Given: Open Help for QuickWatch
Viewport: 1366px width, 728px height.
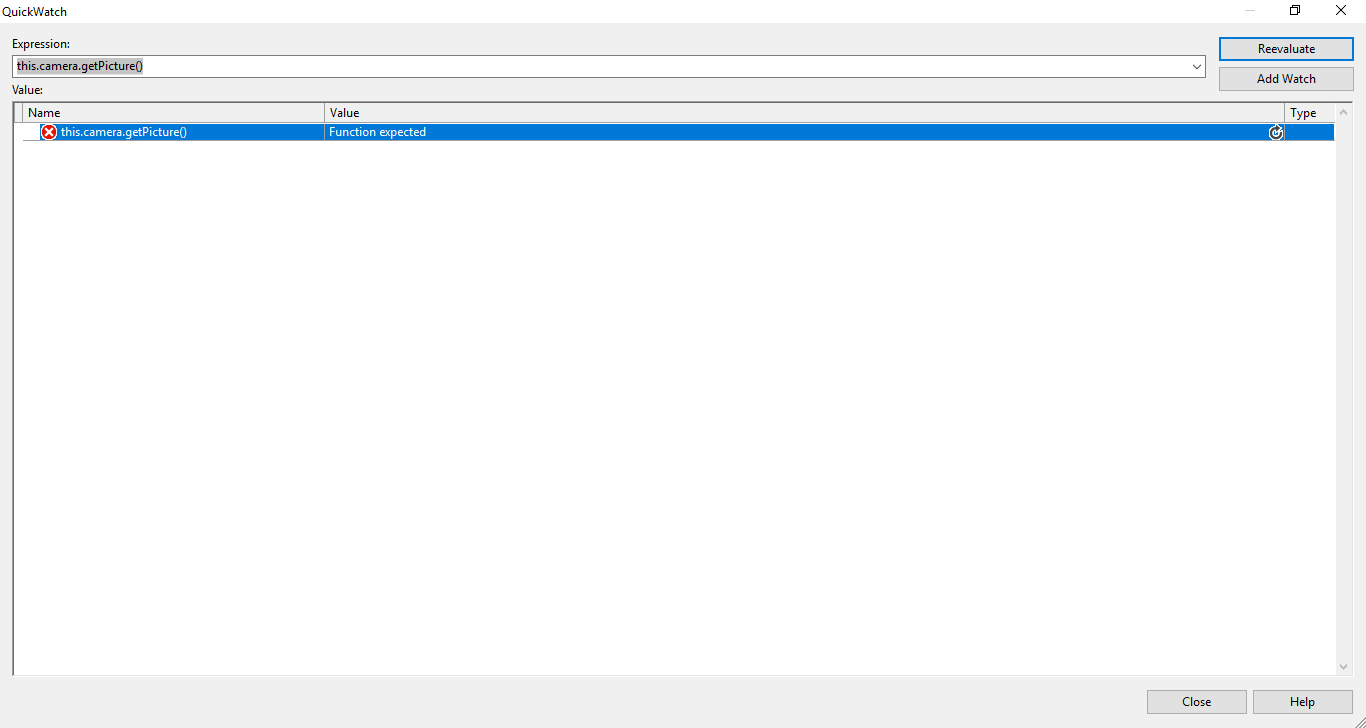Looking at the screenshot, I should tap(1302, 701).
